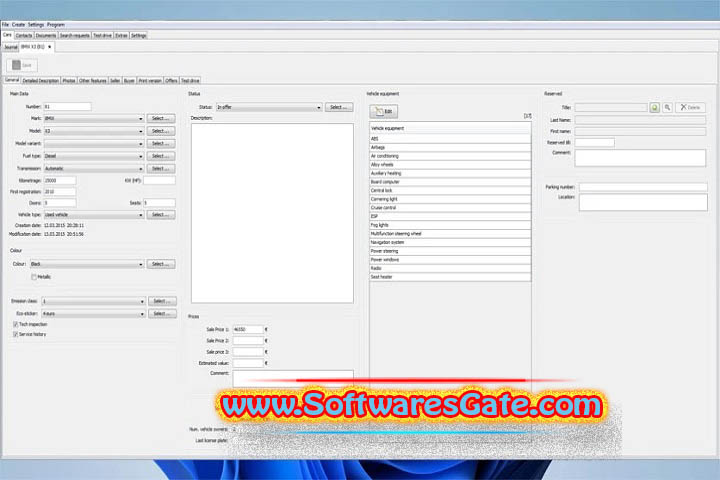Close the BMW X3 document tab
Image resolution: width=720 pixels, height=480 pixels.
50,47
